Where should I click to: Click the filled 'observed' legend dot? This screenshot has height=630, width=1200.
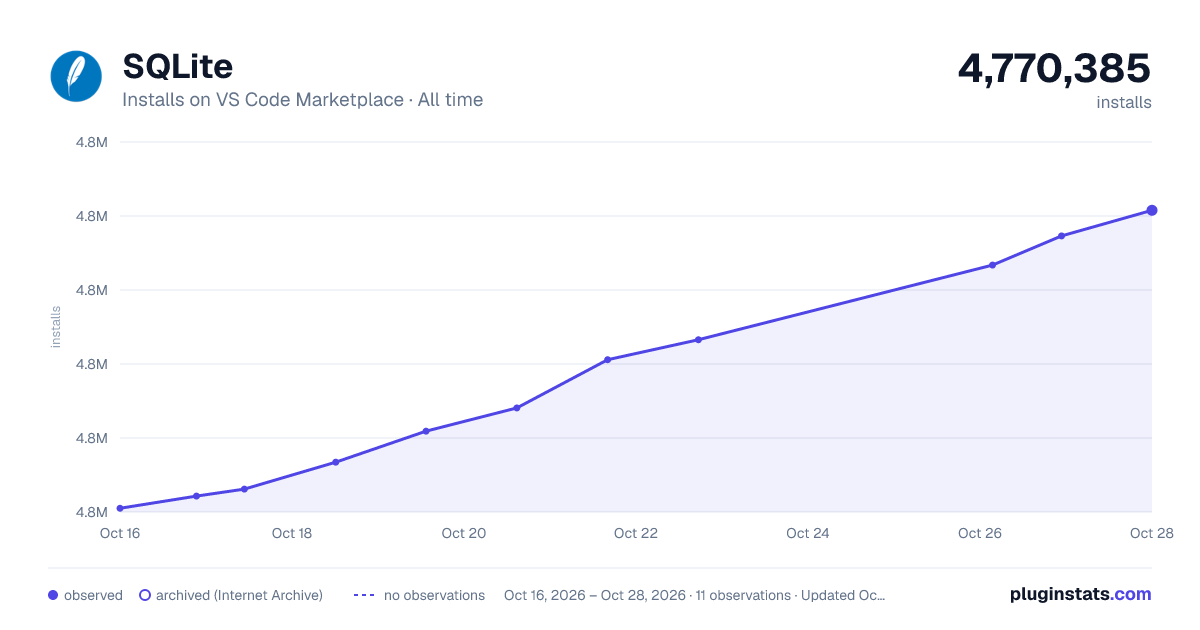(53, 595)
